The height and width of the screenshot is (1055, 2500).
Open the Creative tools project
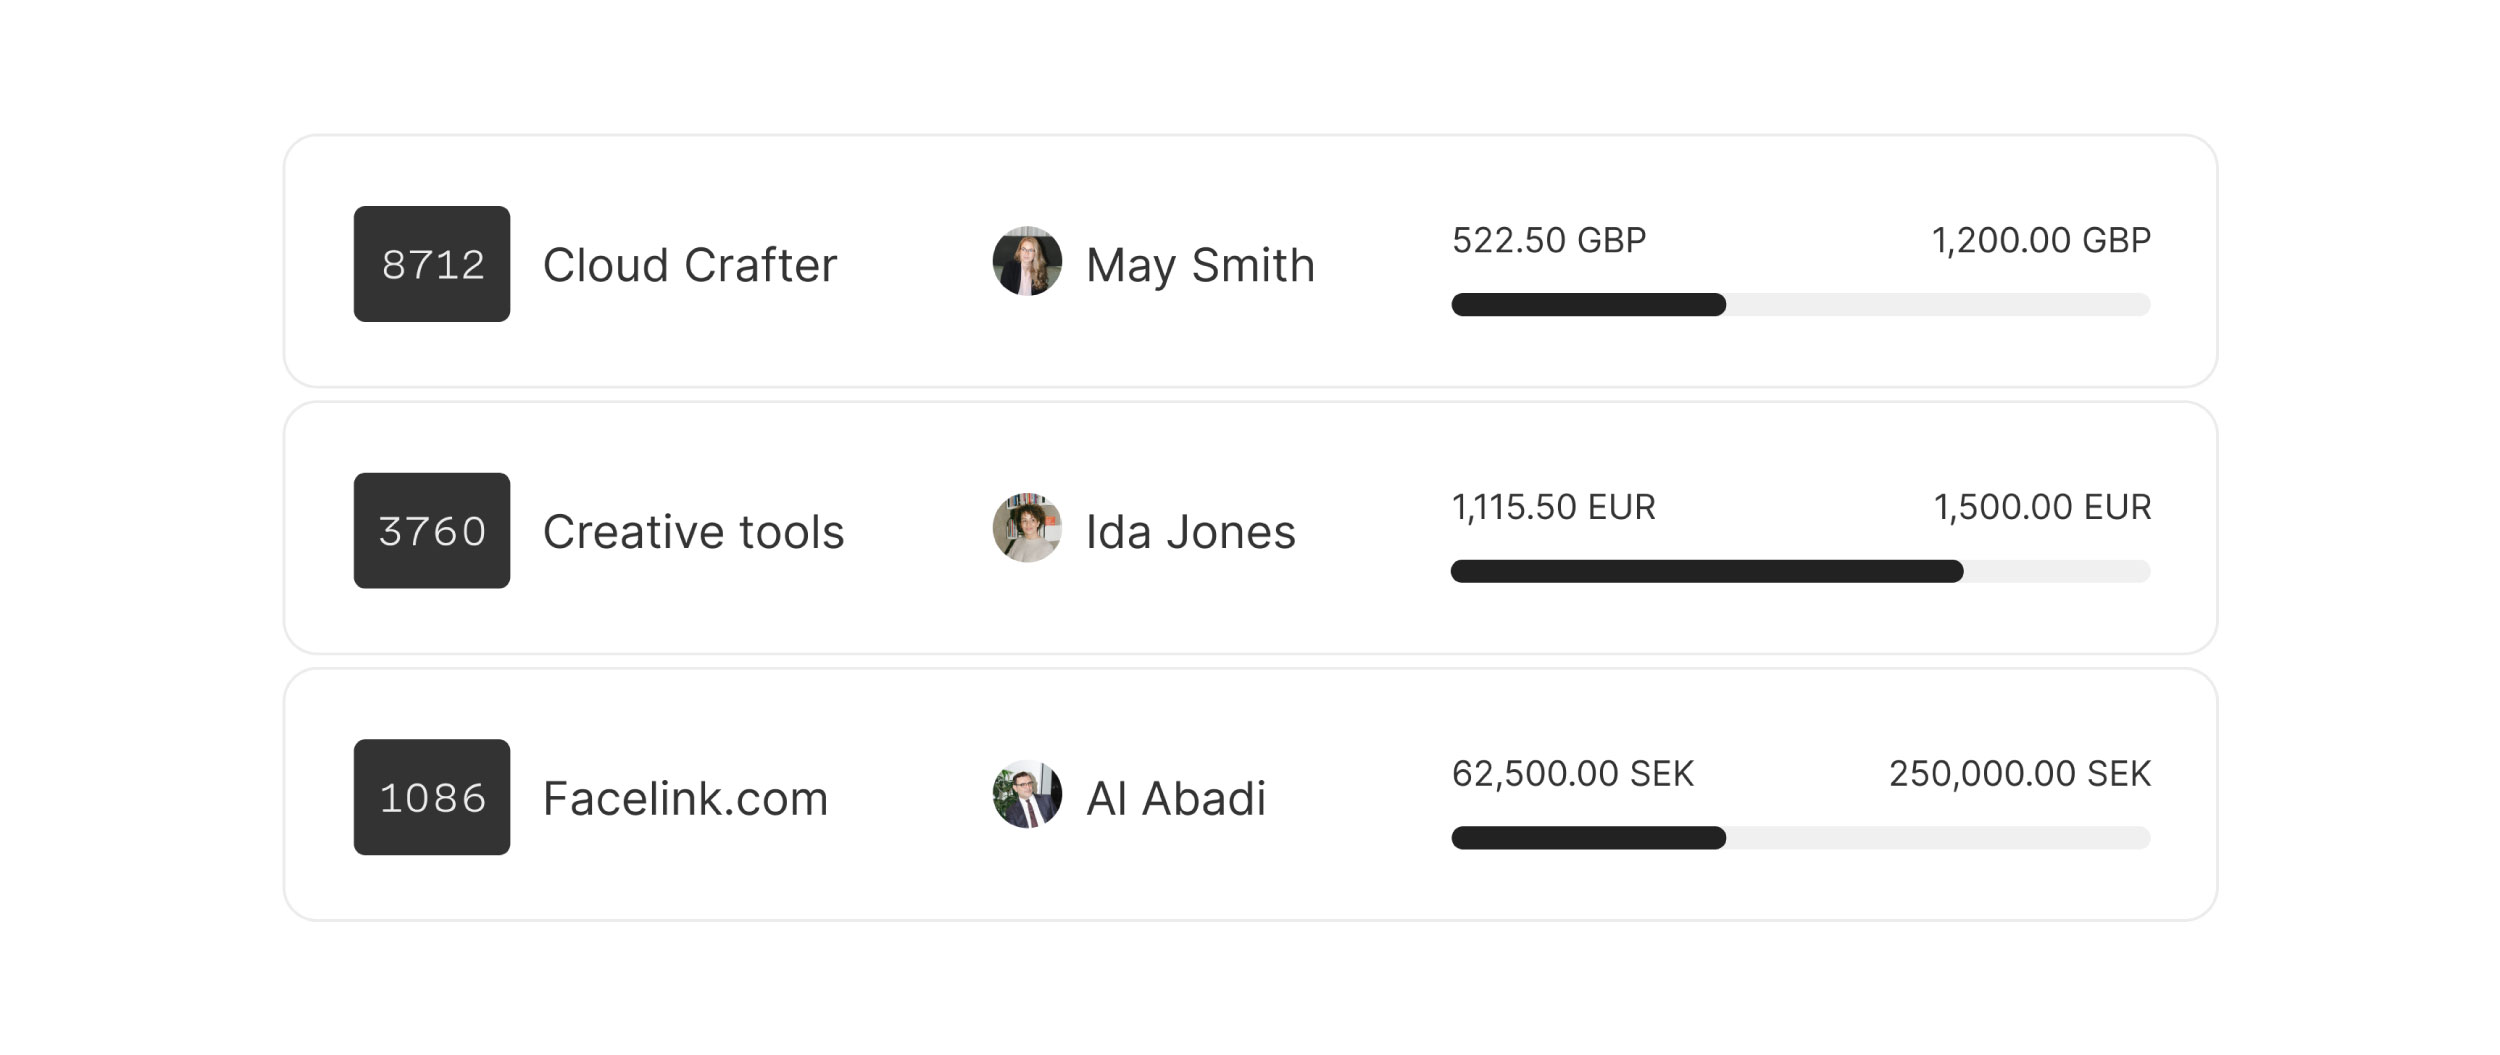click(x=693, y=532)
